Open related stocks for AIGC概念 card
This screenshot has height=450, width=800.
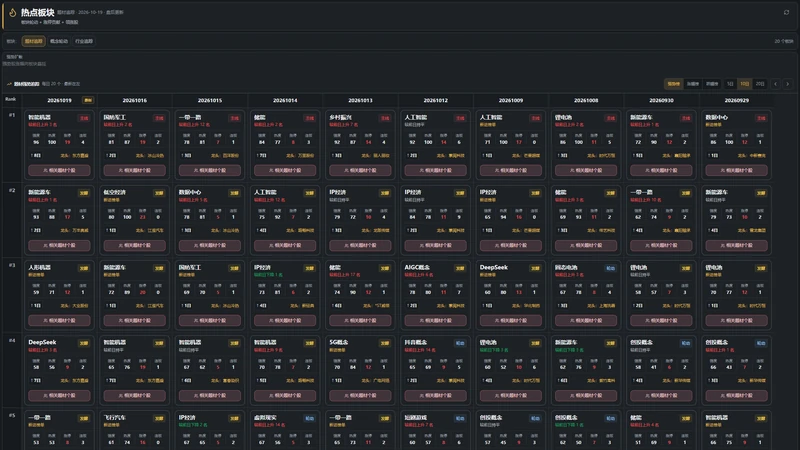(x=435, y=320)
